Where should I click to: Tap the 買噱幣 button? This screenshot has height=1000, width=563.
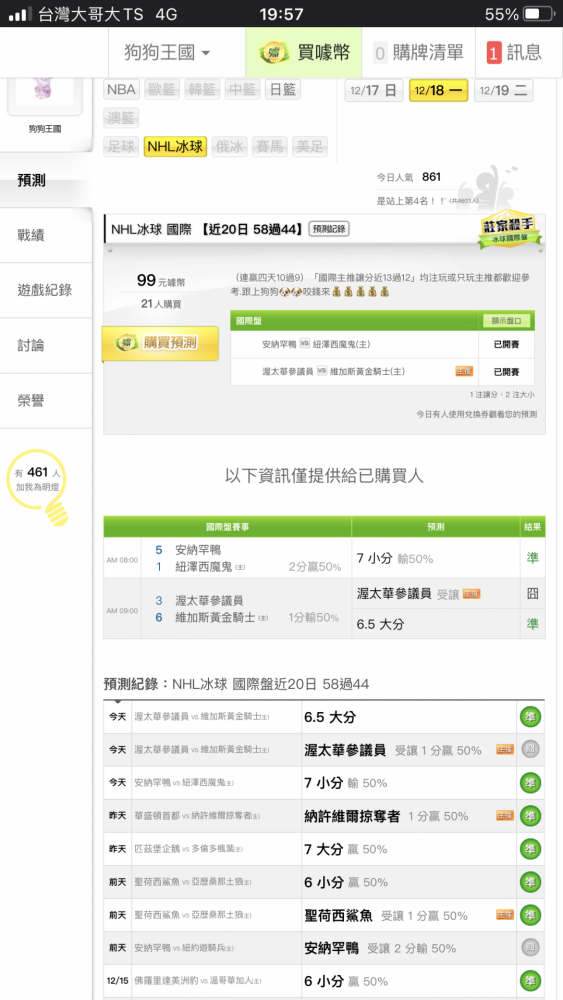[x=304, y=52]
